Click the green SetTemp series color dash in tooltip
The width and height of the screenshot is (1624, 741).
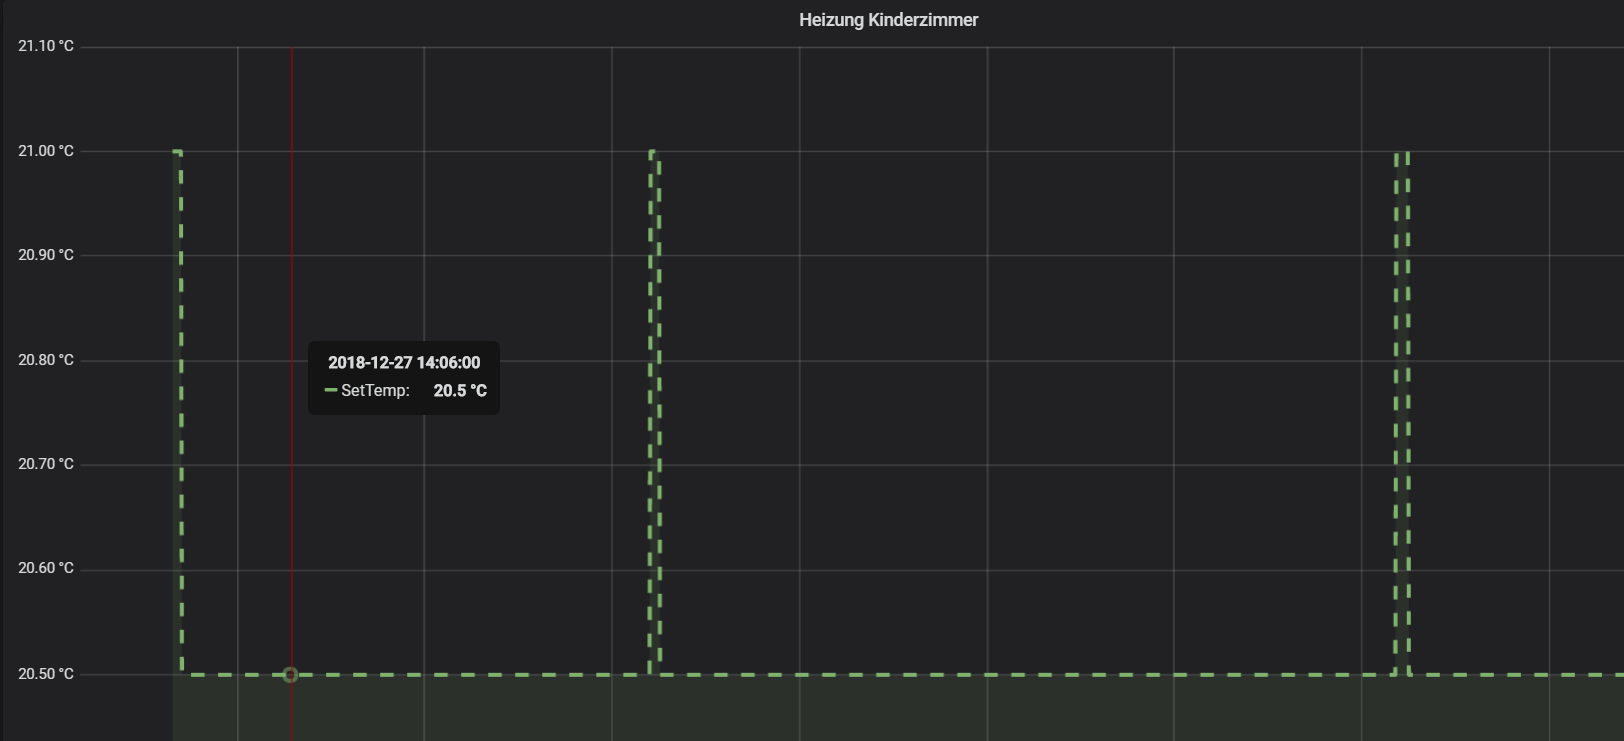pos(331,391)
